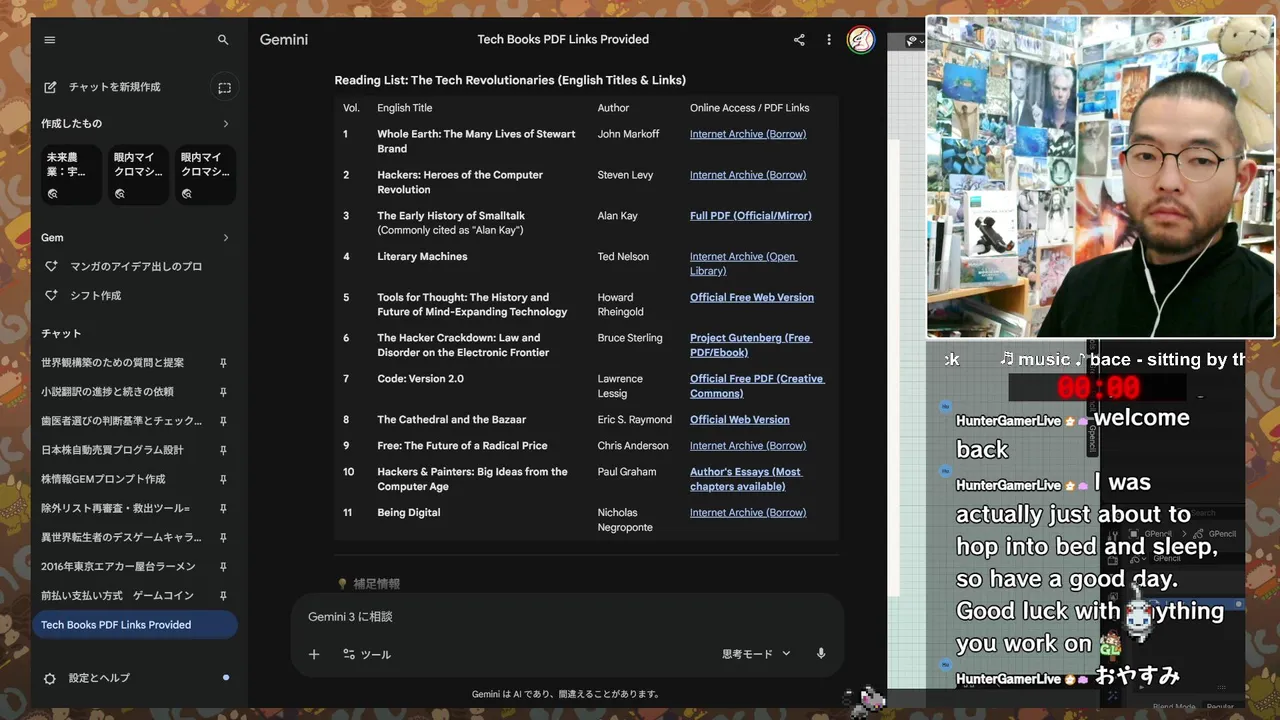Click the conversation title Tech Books PDF Links Provided
The height and width of the screenshot is (720, 1280).
pyautogui.click(x=563, y=40)
